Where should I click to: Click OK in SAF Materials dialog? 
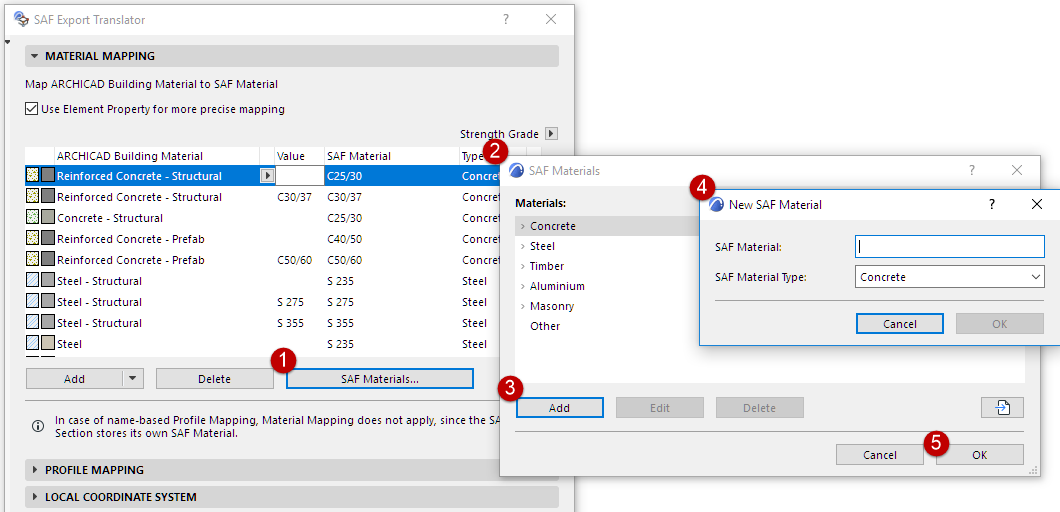[980, 455]
